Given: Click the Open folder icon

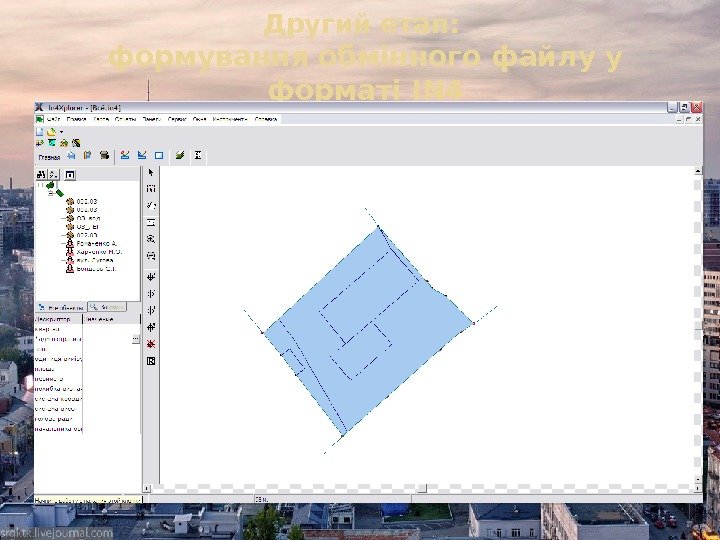Looking at the screenshot, I should [x=51, y=132].
